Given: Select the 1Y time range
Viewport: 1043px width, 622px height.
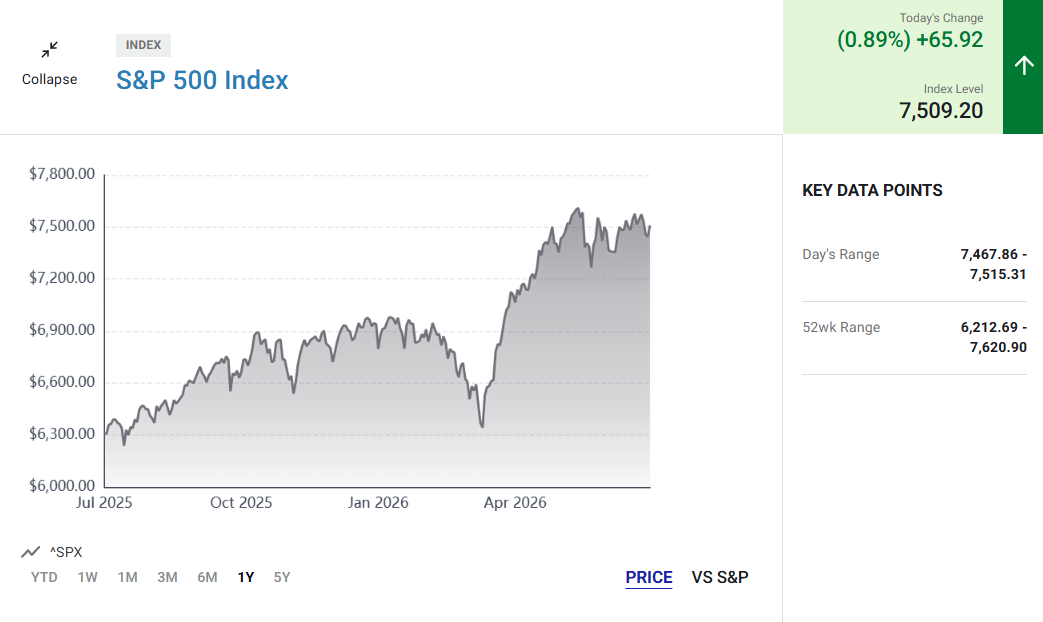Looking at the screenshot, I should pos(245,577).
